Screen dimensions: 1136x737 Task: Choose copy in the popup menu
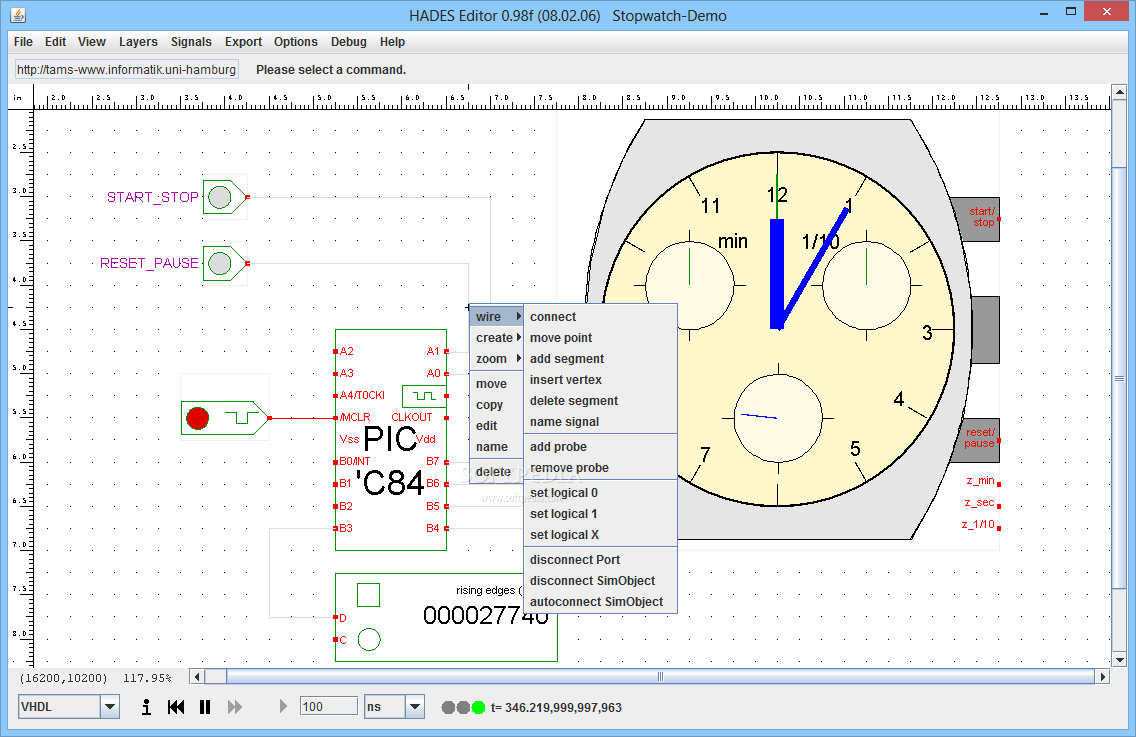click(497, 405)
